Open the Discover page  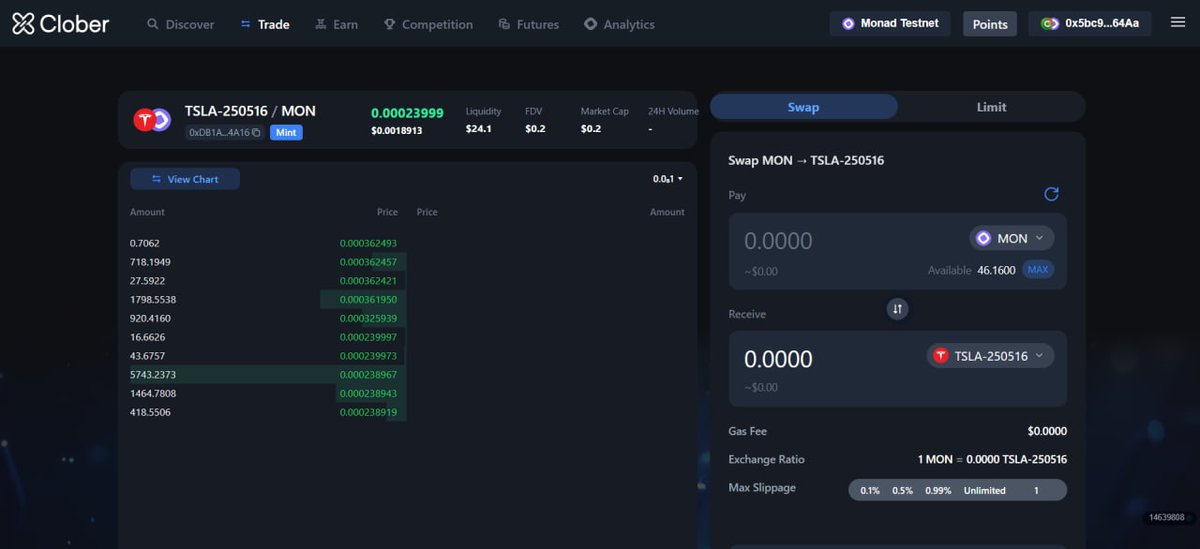180,24
